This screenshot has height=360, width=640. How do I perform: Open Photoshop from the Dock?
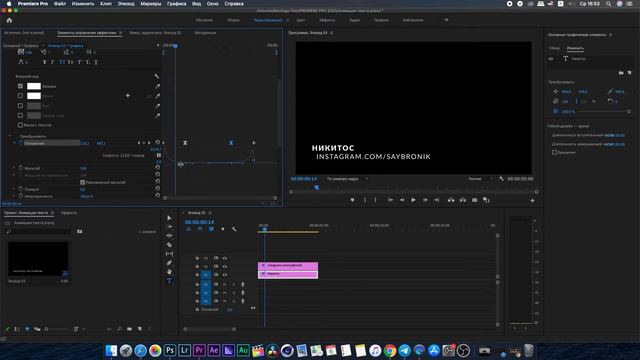click(x=170, y=350)
